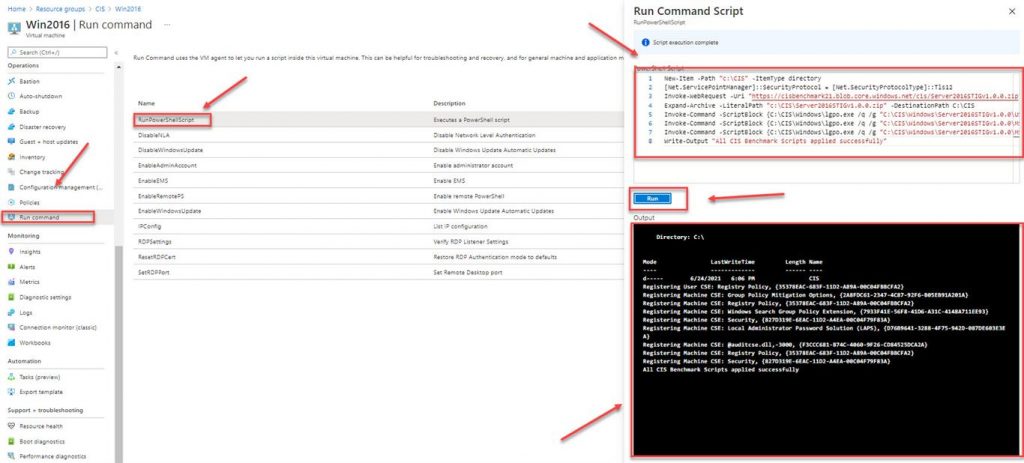Screen dimensions: 1024x463
Task: Go to Home breadcrumb
Action: (x=16, y=9)
